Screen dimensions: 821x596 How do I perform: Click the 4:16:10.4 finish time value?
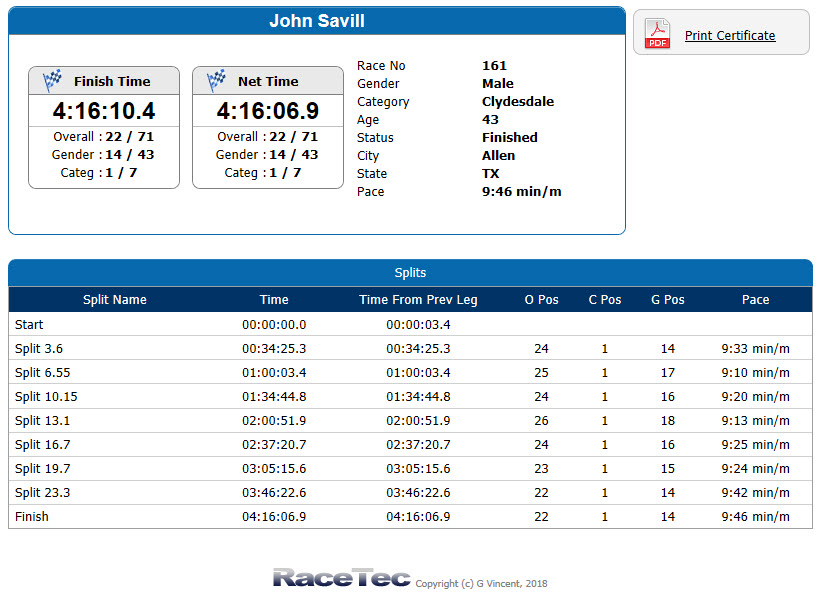104,111
